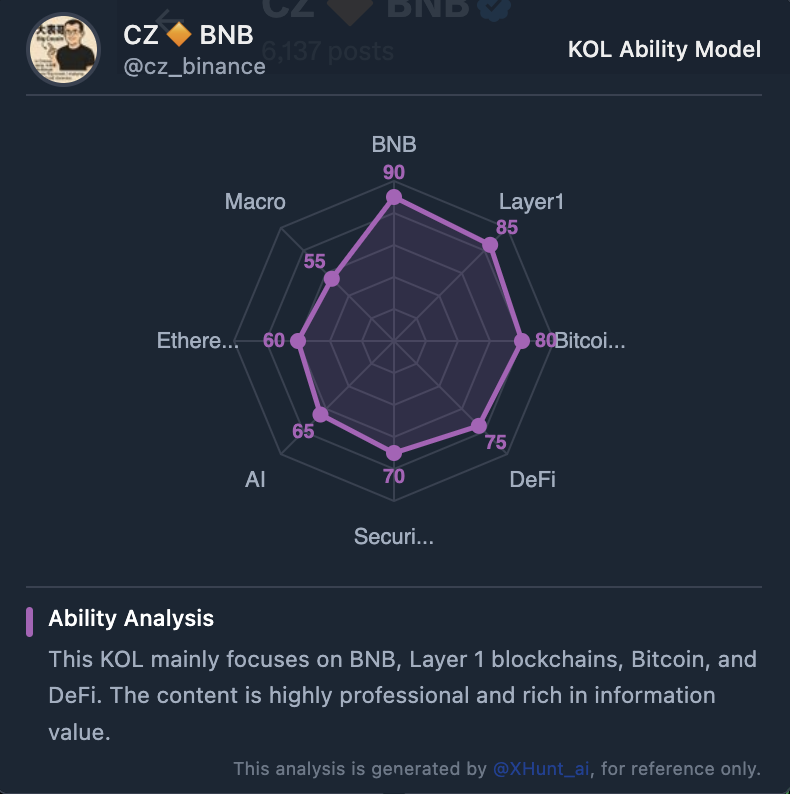Click the CZ BNB display name
The height and width of the screenshot is (794, 790).
click(x=188, y=35)
